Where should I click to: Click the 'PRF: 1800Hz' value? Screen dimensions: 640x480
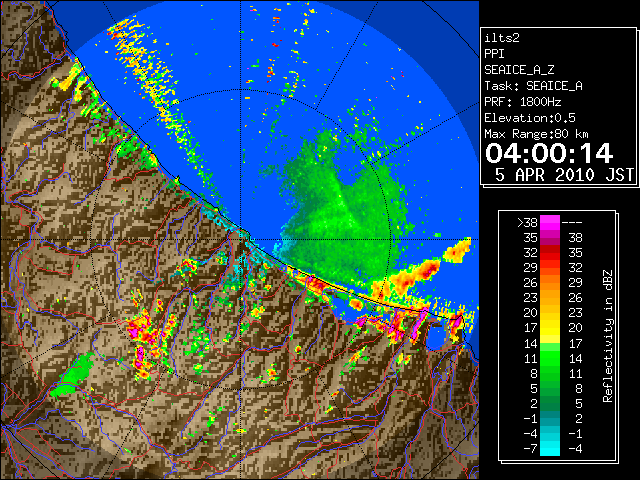(x=522, y=102)
